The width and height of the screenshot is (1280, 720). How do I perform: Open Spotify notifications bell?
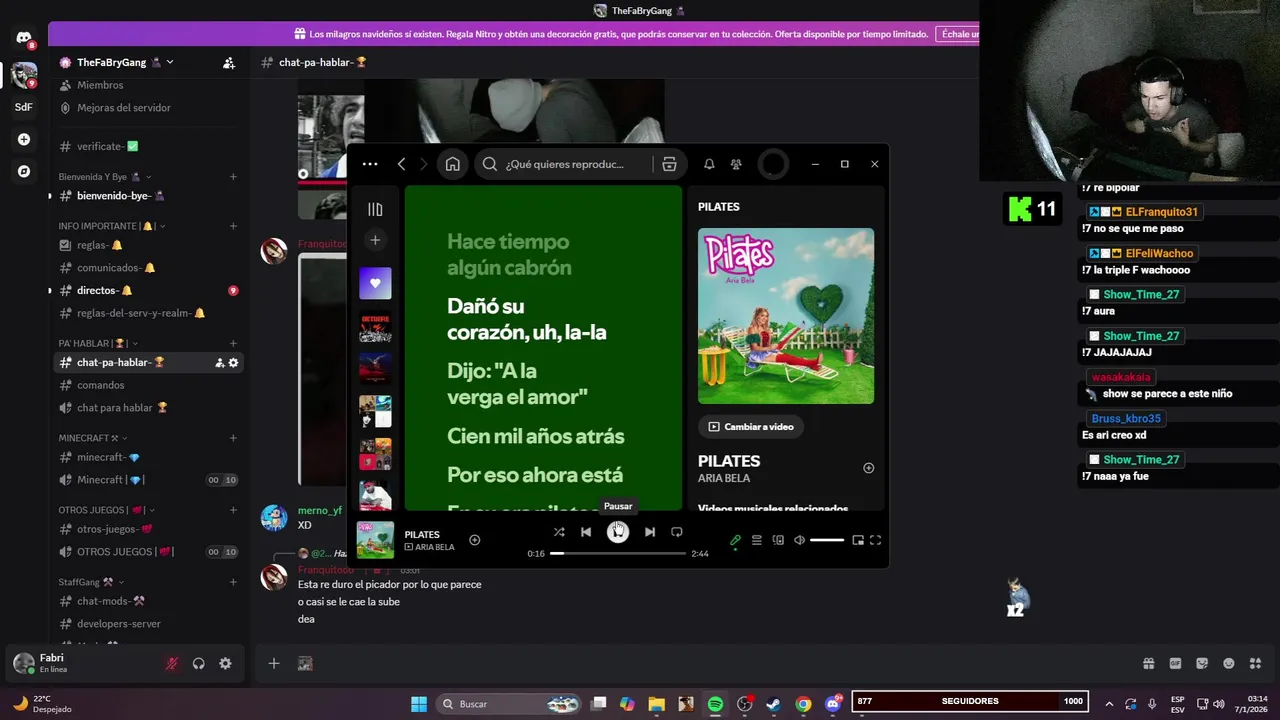tap(709, 164)
